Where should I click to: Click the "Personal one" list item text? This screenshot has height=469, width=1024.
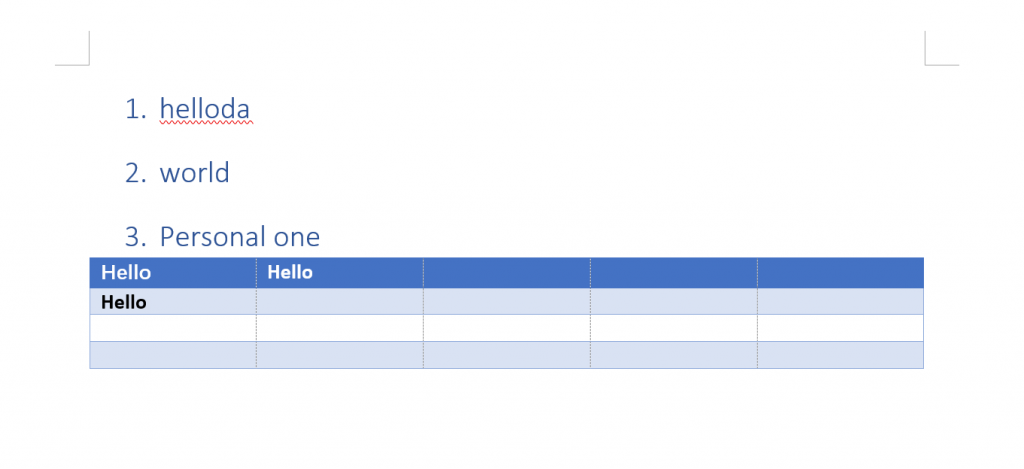pyautogui.click(x=240, y=237)
